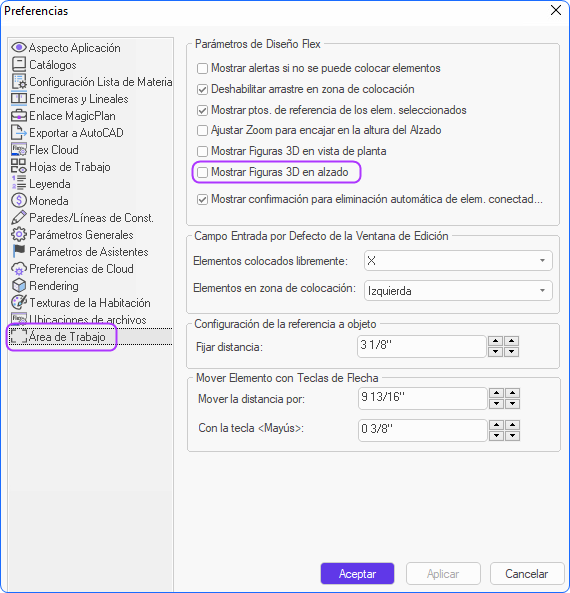Uncheck Deshabilitar arrastre en zona de colocación

[x=202, y=90]
